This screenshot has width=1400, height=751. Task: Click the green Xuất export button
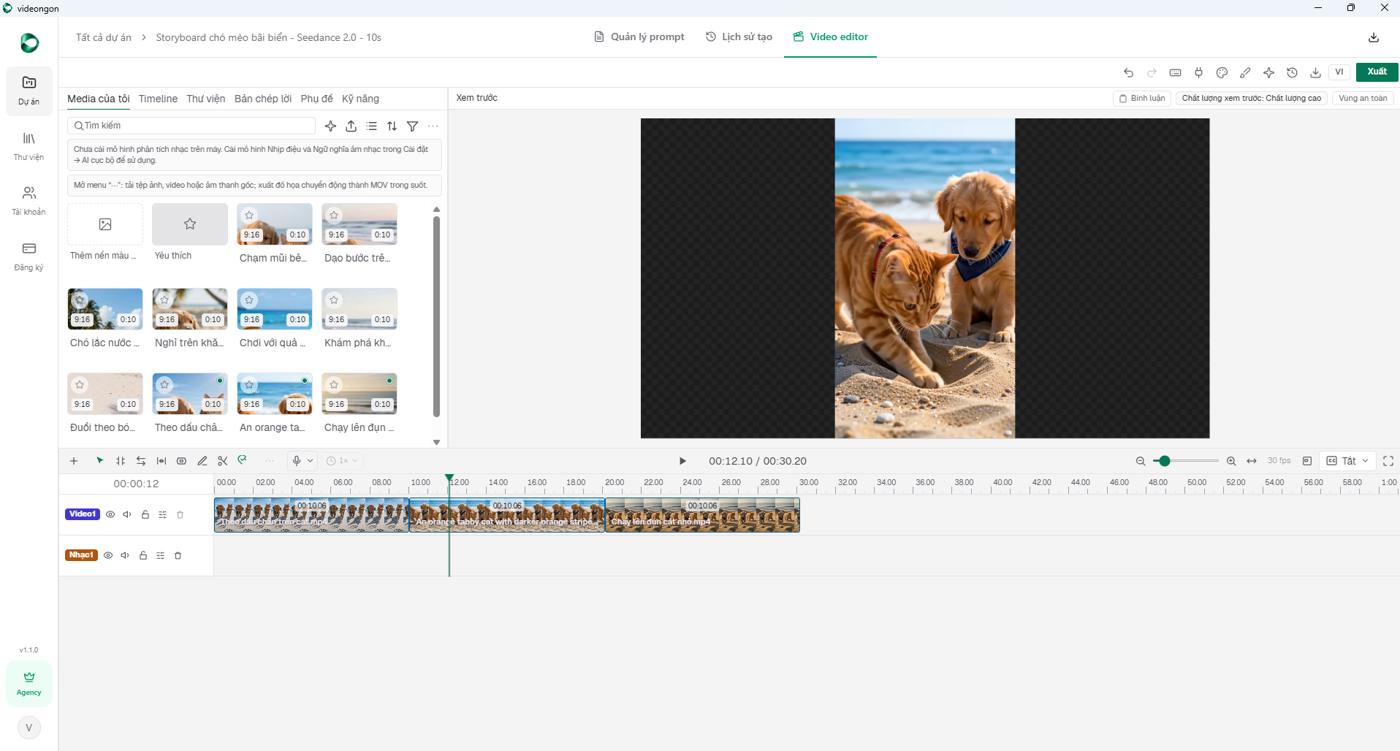coord(1377,72)
